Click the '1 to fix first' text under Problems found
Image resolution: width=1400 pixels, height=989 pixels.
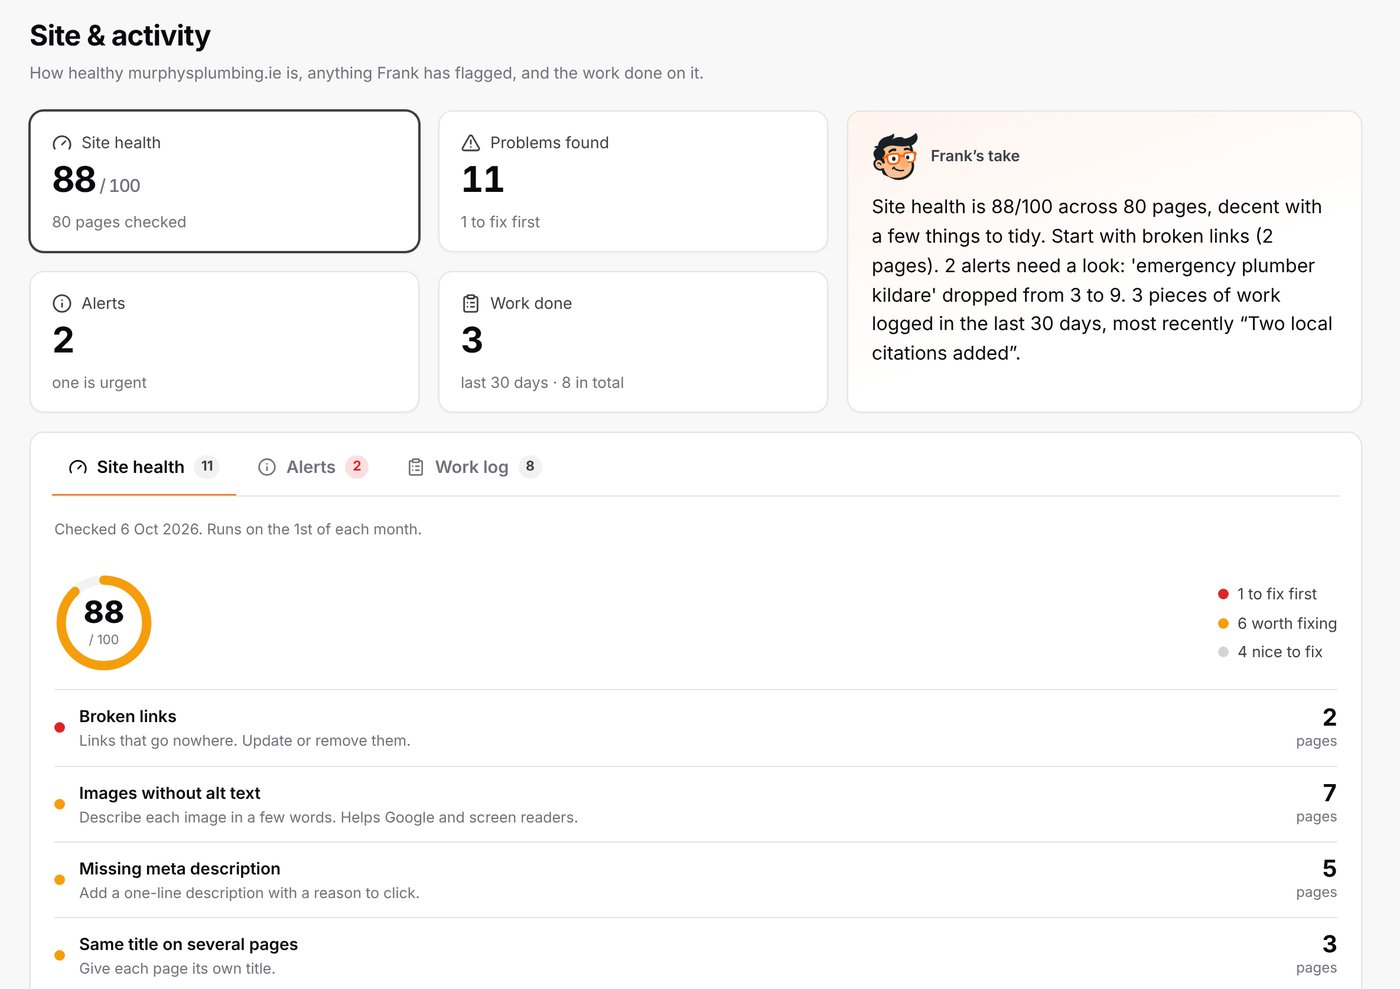500,222
